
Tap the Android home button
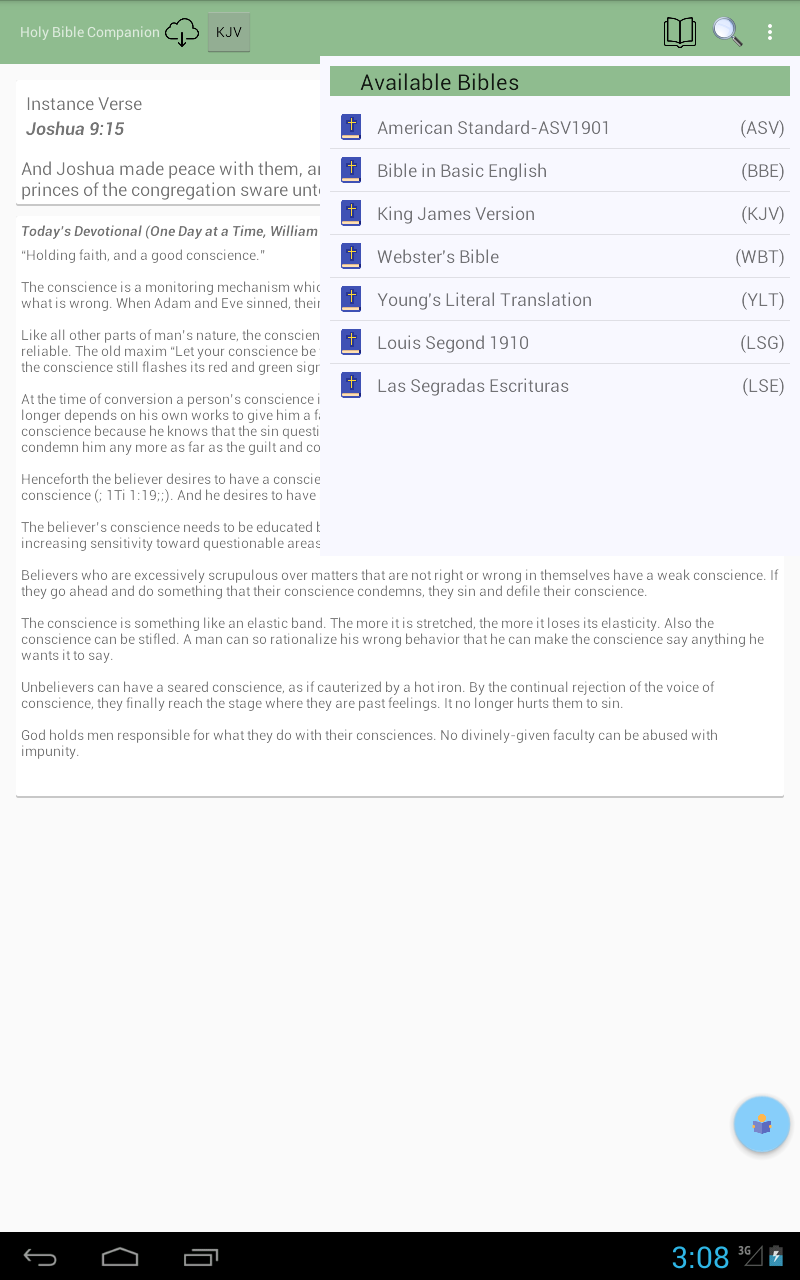coord(120,1257)
